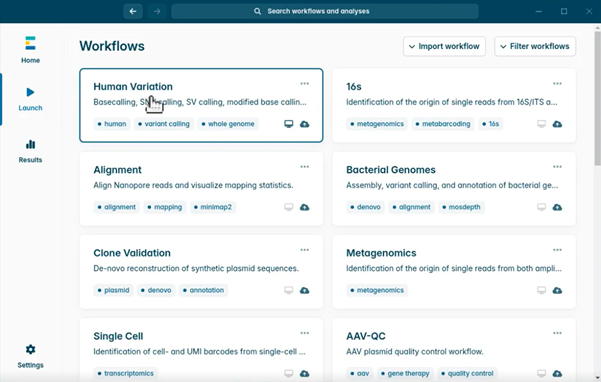601x382 pixels.
Task: Click the Search workflows and analyses field
Action: tap(325, 11)
